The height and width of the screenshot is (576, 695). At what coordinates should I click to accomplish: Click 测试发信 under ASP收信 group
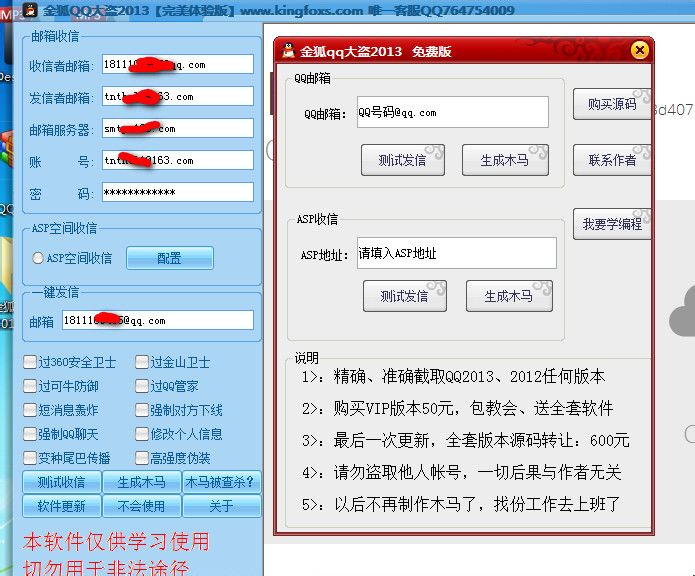[405, 296]
